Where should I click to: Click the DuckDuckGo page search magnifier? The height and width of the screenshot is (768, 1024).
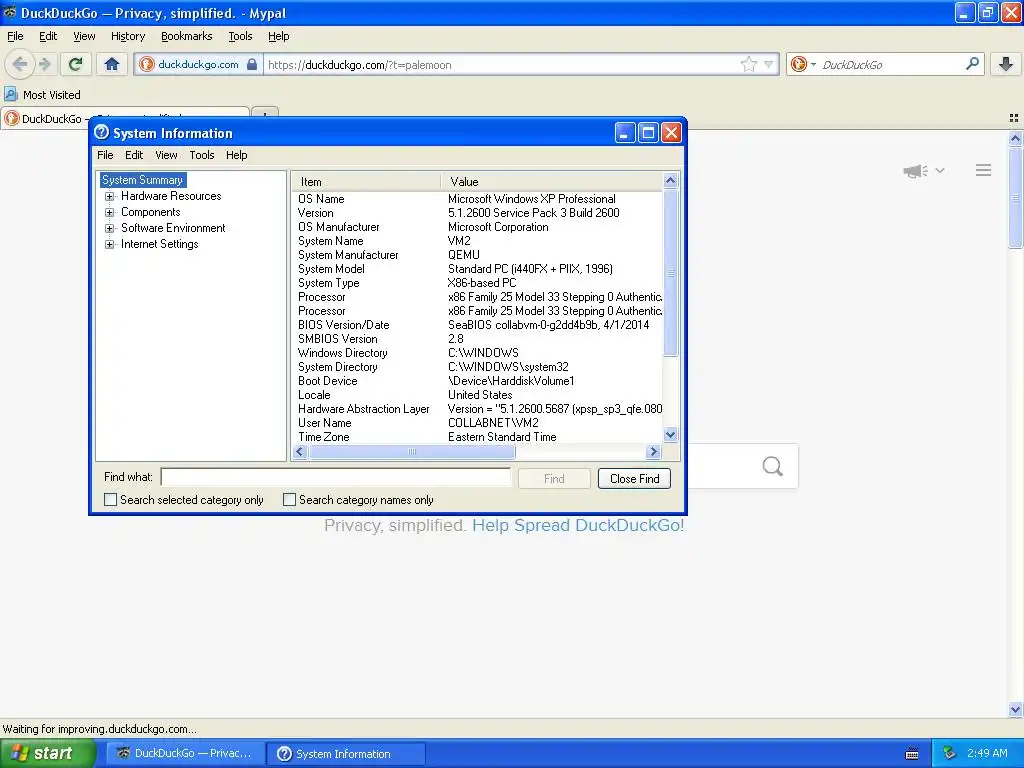pos(773,466)
